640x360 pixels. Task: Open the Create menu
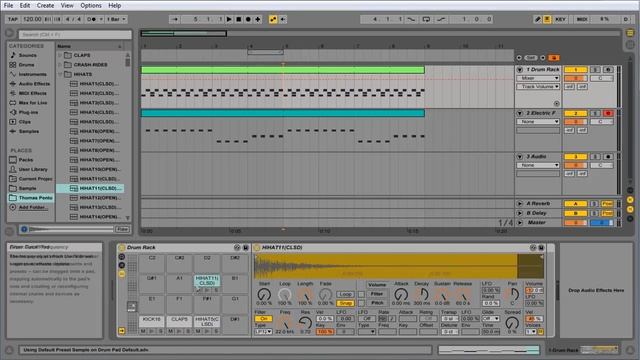[x=45, y=5]
